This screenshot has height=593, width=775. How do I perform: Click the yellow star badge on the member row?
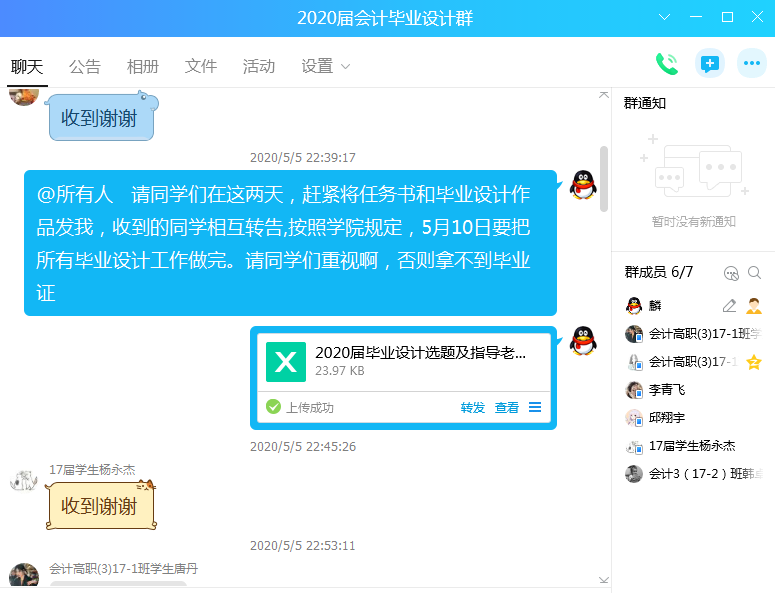coord(754,362)
